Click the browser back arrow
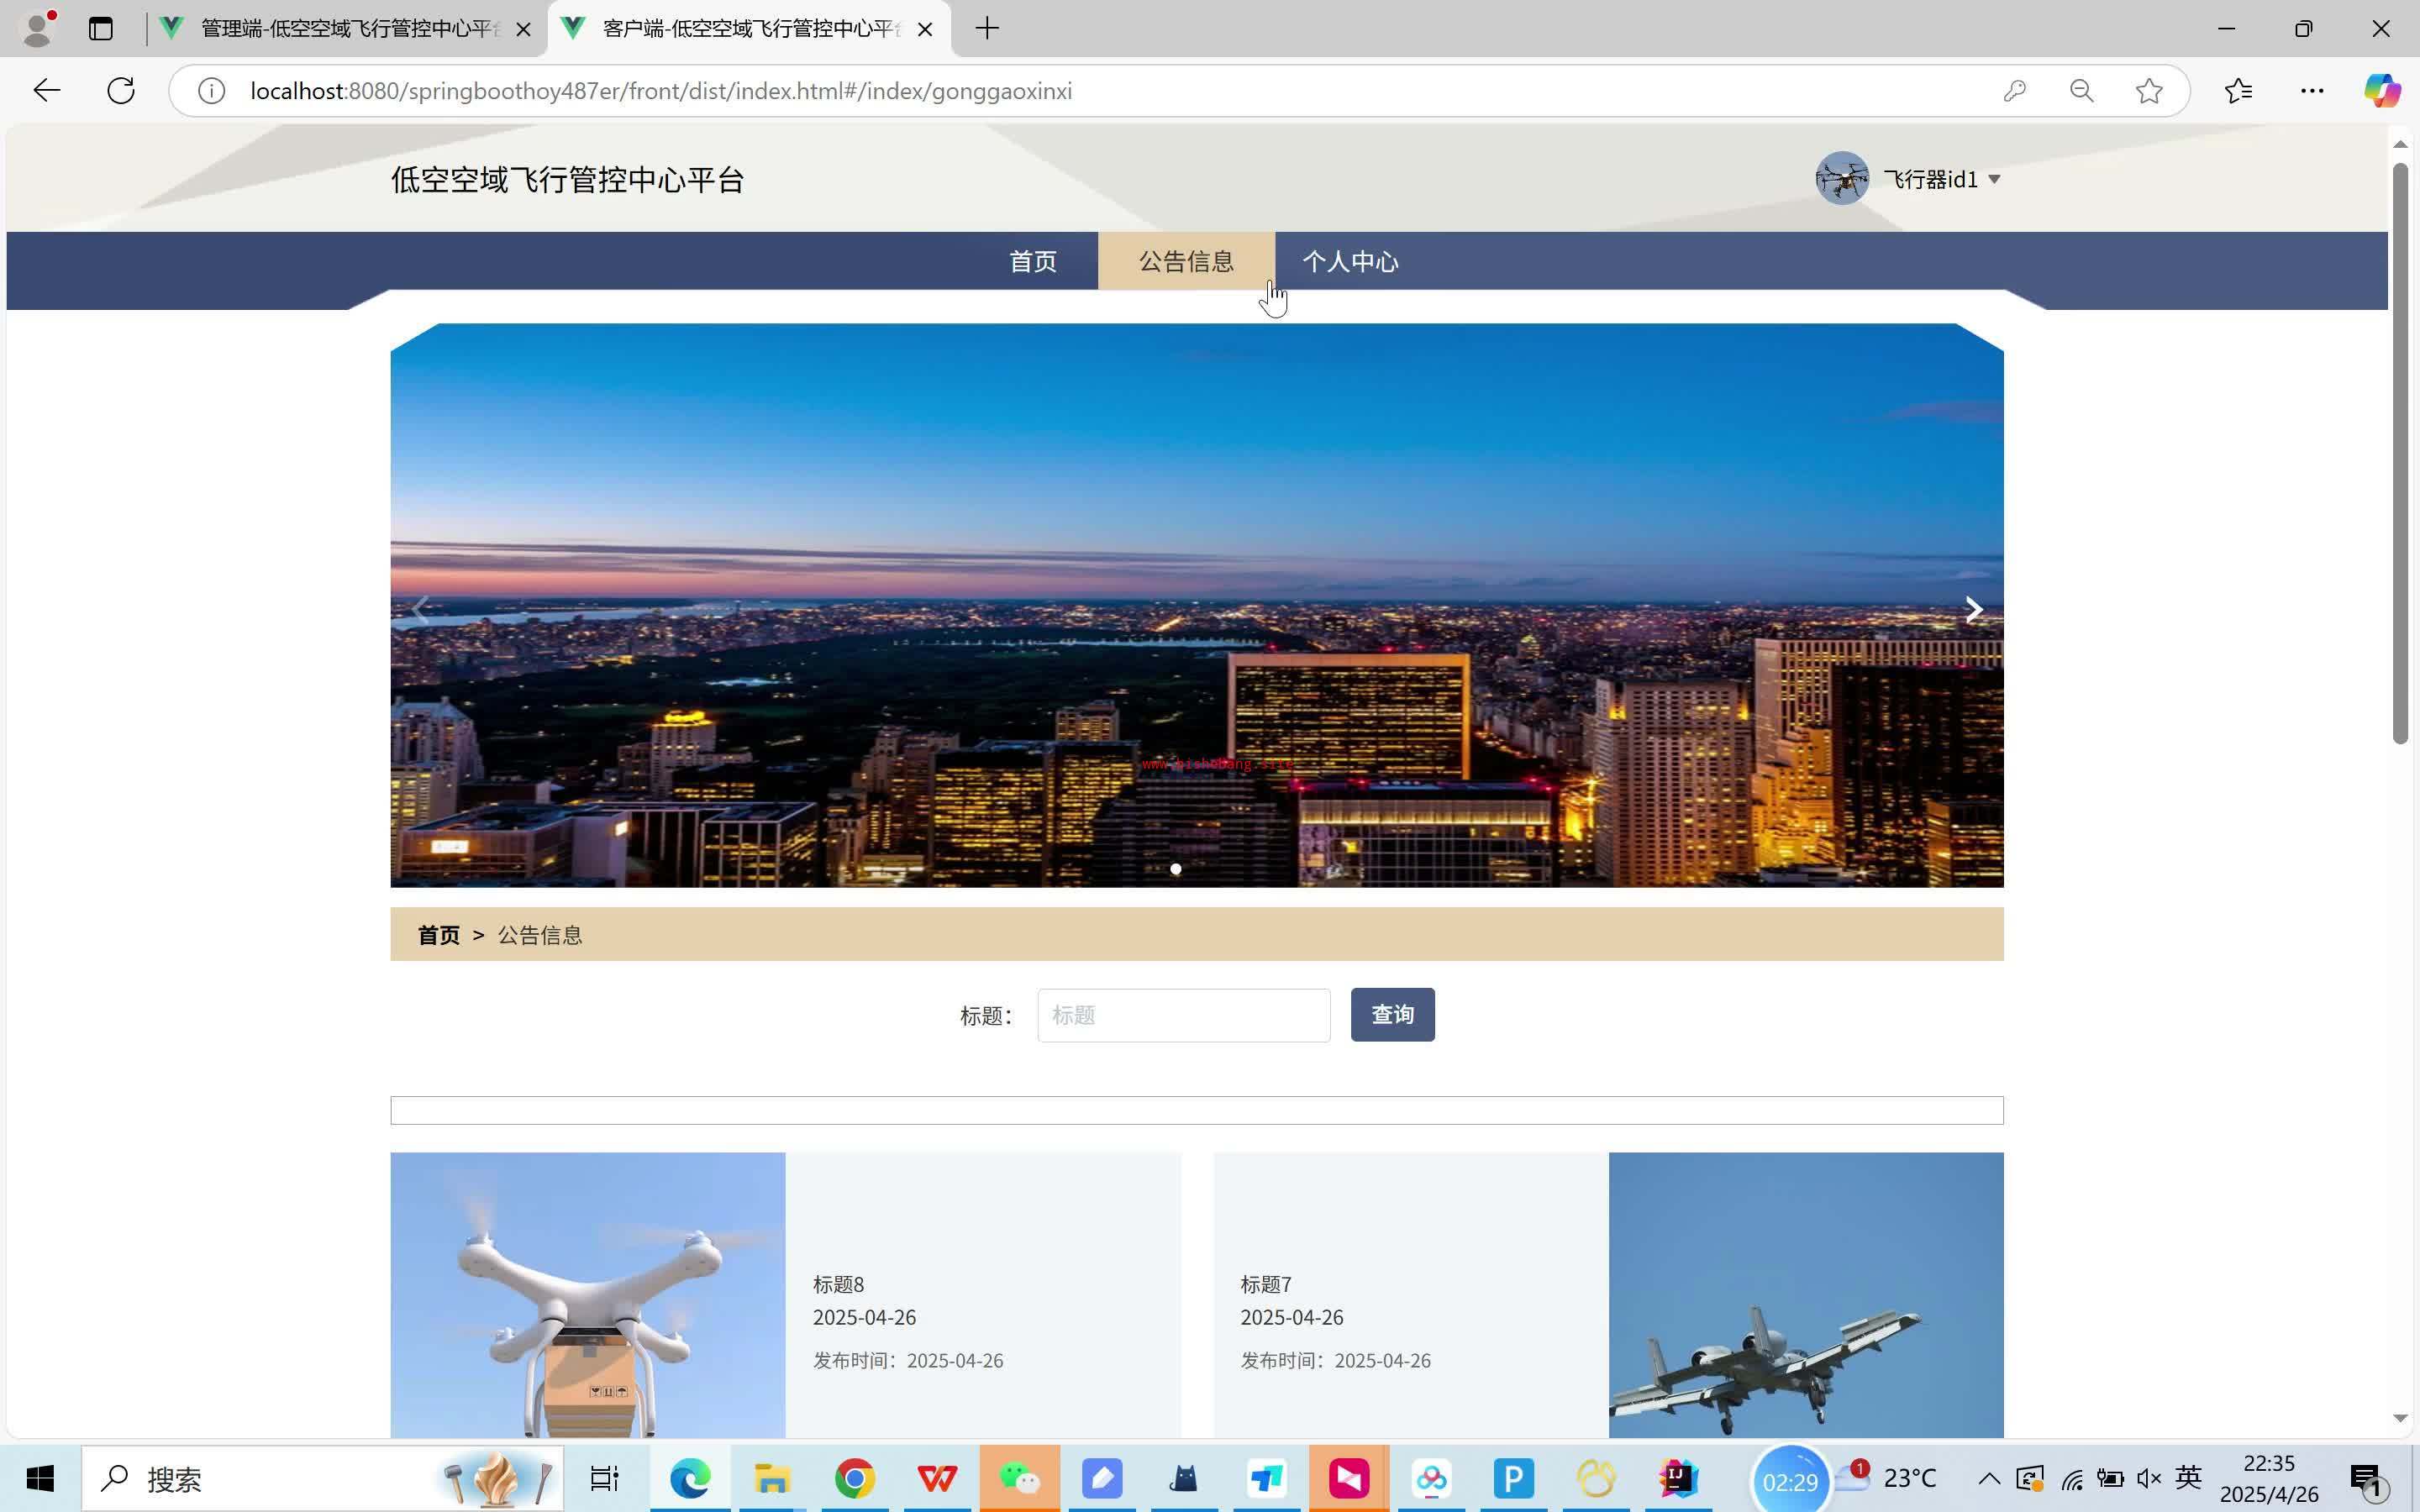The height and width of the screenshot is (1512, 2420). [46, 91]
